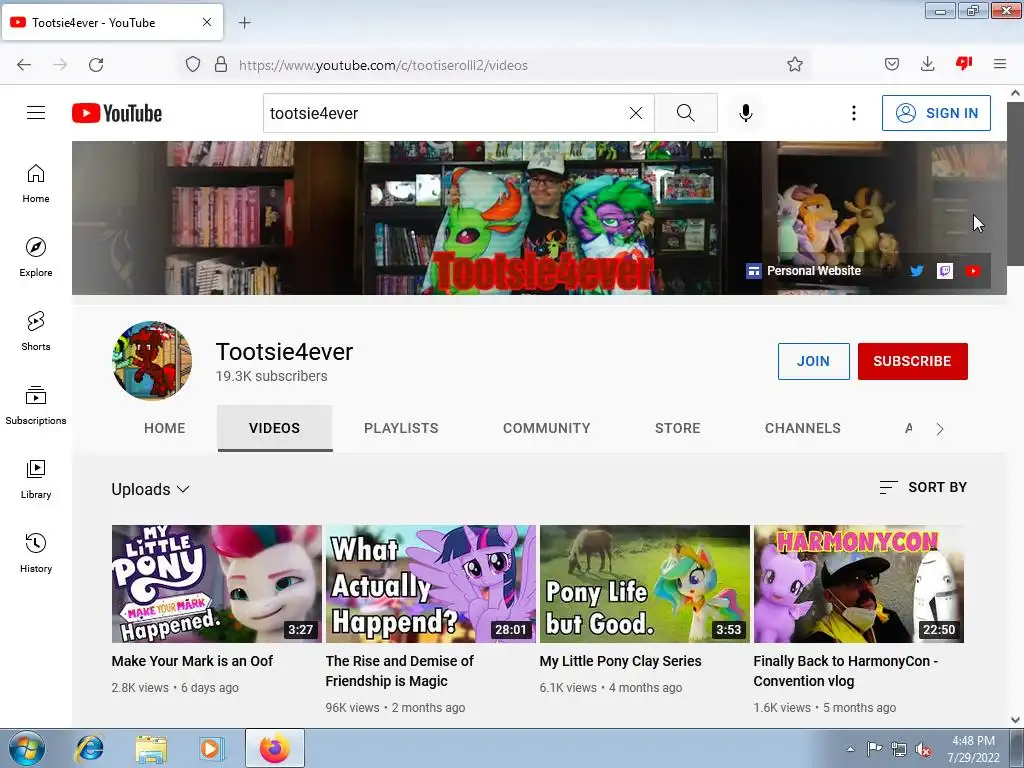Click the red thumbs-down extension icon
The image size is (1024, 768).
point(964,63)
